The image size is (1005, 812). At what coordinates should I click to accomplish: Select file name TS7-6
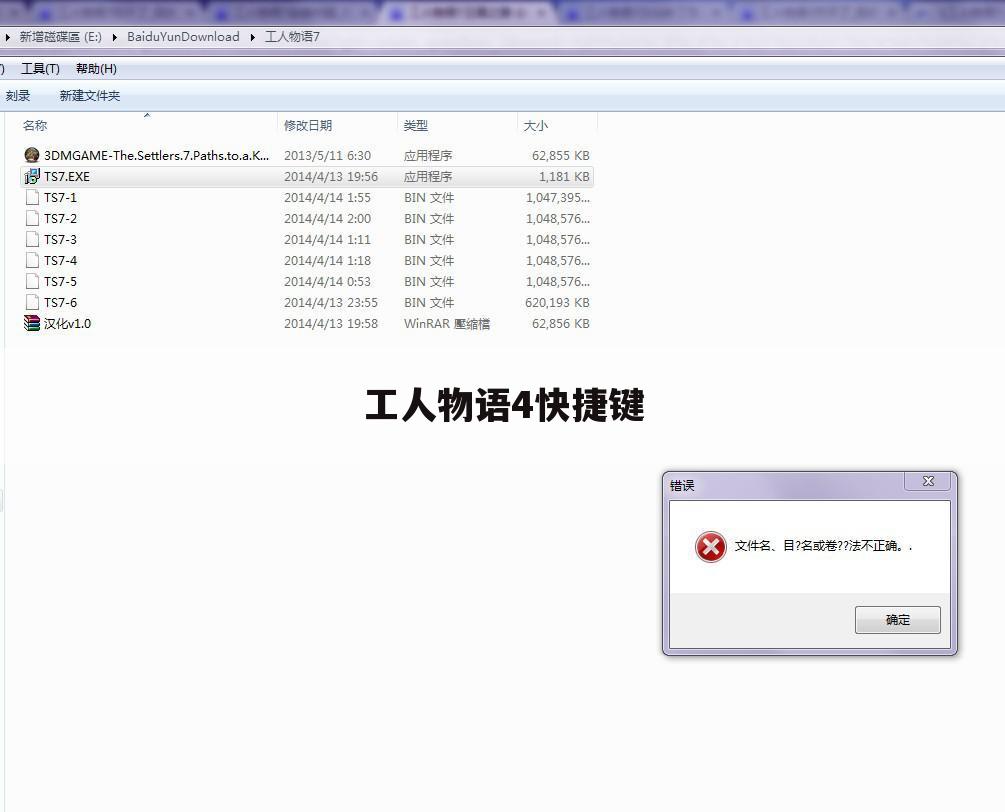click(60, 302)
